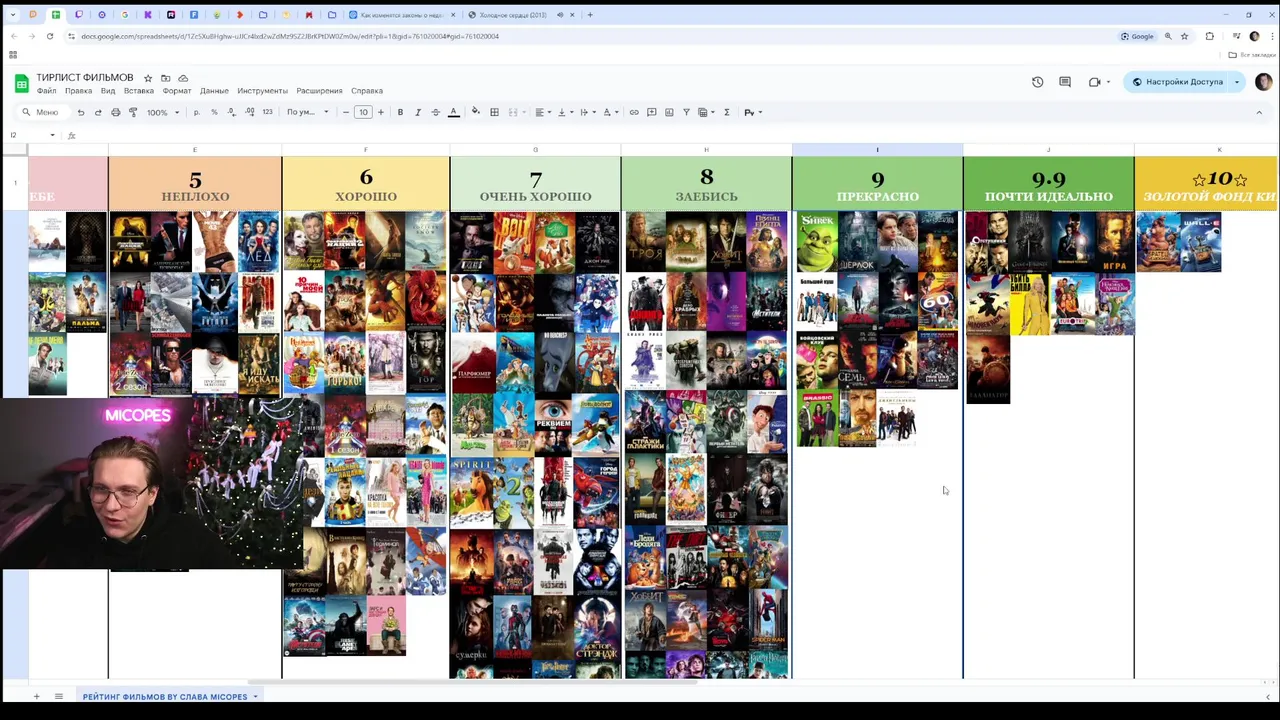Screen dimensions: 1280x720
Task: Format as currency with the р. button
Action: pyautogui.click(x=196, y=112)
